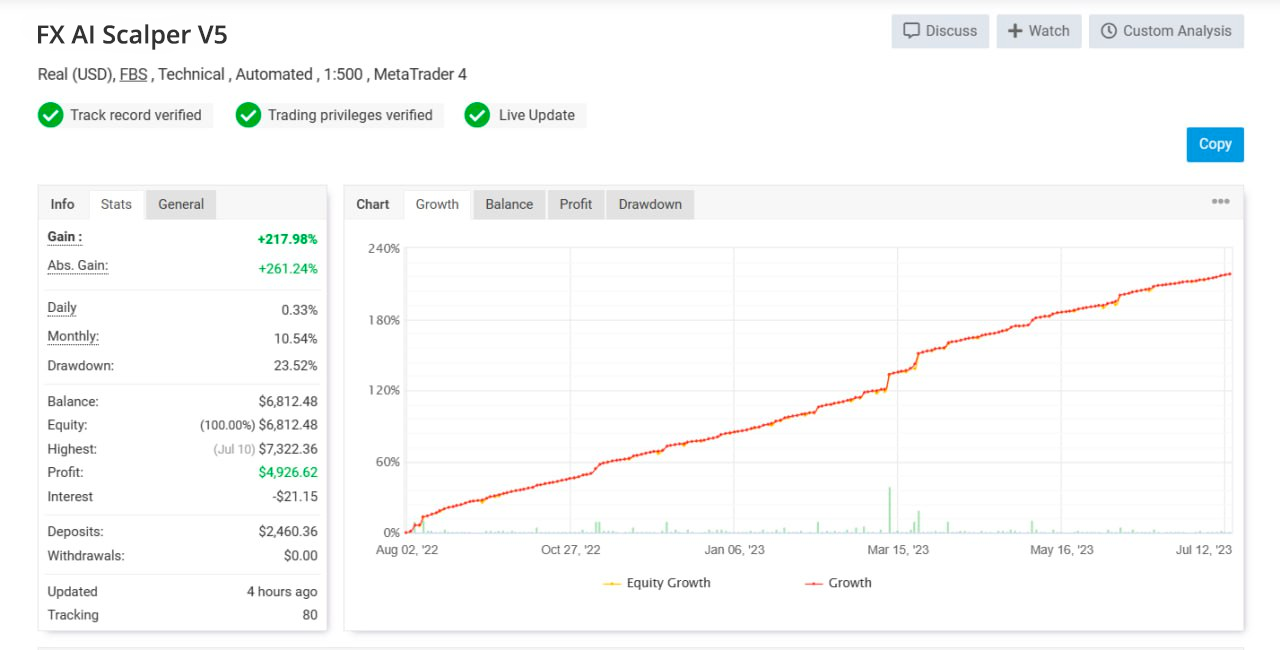
Task: Open the FBS broker link
Action: coord(133,74)
